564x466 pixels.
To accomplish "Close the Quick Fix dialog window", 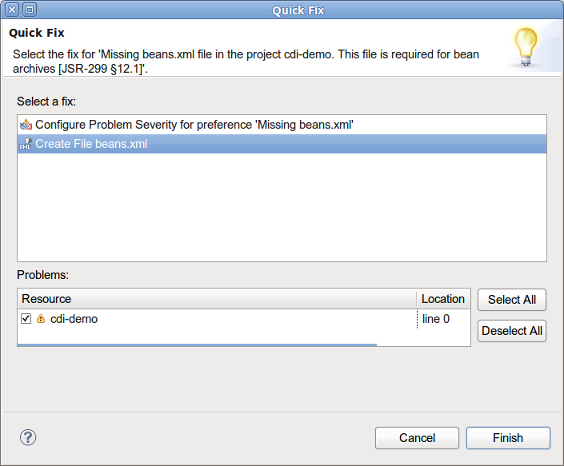I will [x=12, y=10].
